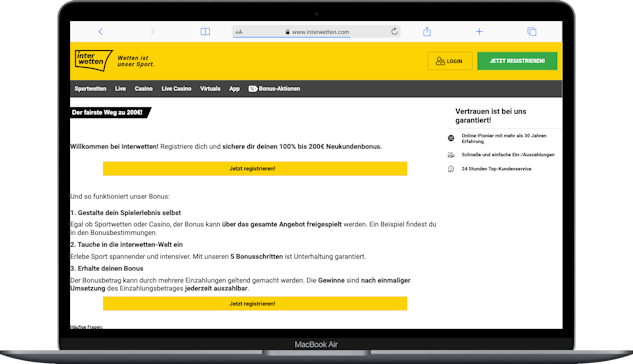The image size is (633, 364).
Task: Click the Safari forward arrow
Action: coord(152,31)
